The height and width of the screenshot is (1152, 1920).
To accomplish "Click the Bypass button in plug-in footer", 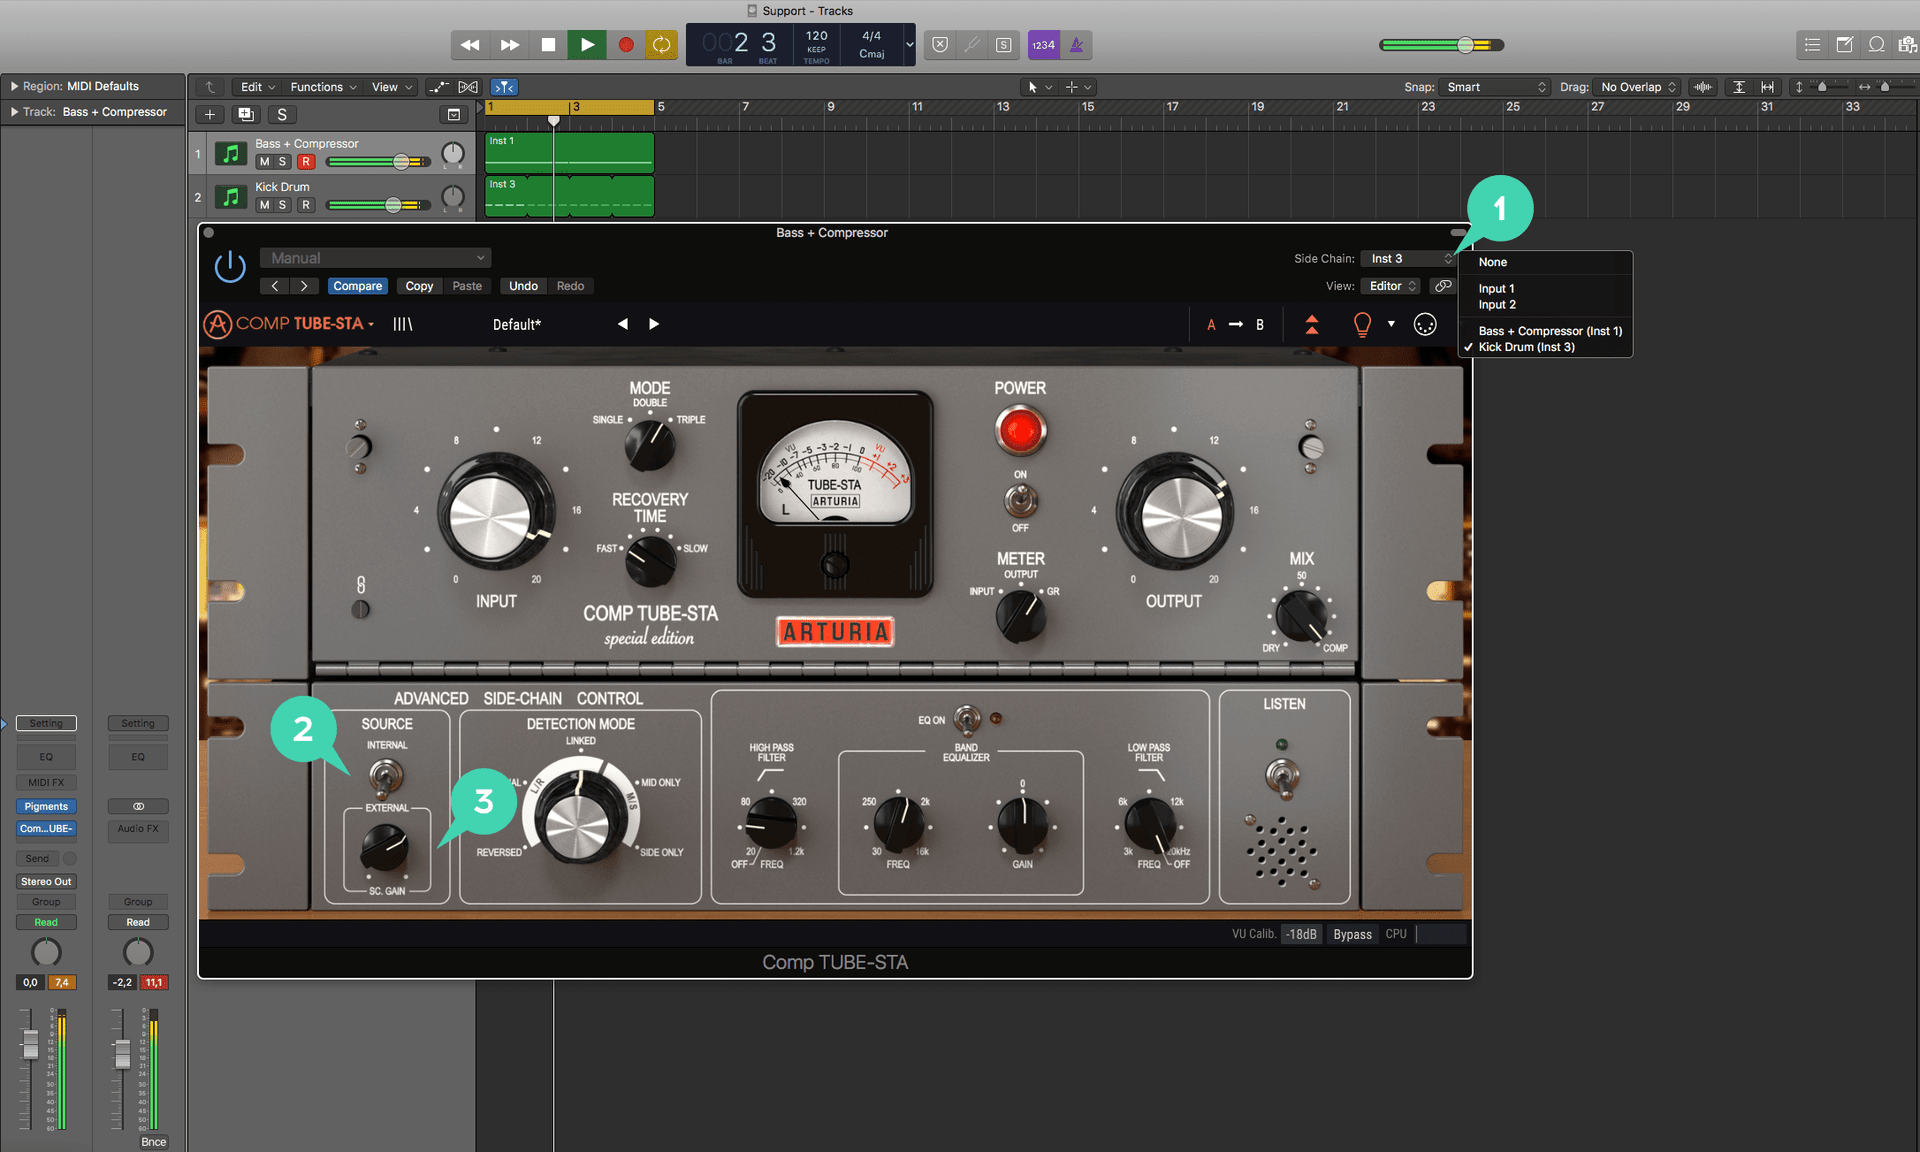I will pyautogui.click(x=1352, y=934).
